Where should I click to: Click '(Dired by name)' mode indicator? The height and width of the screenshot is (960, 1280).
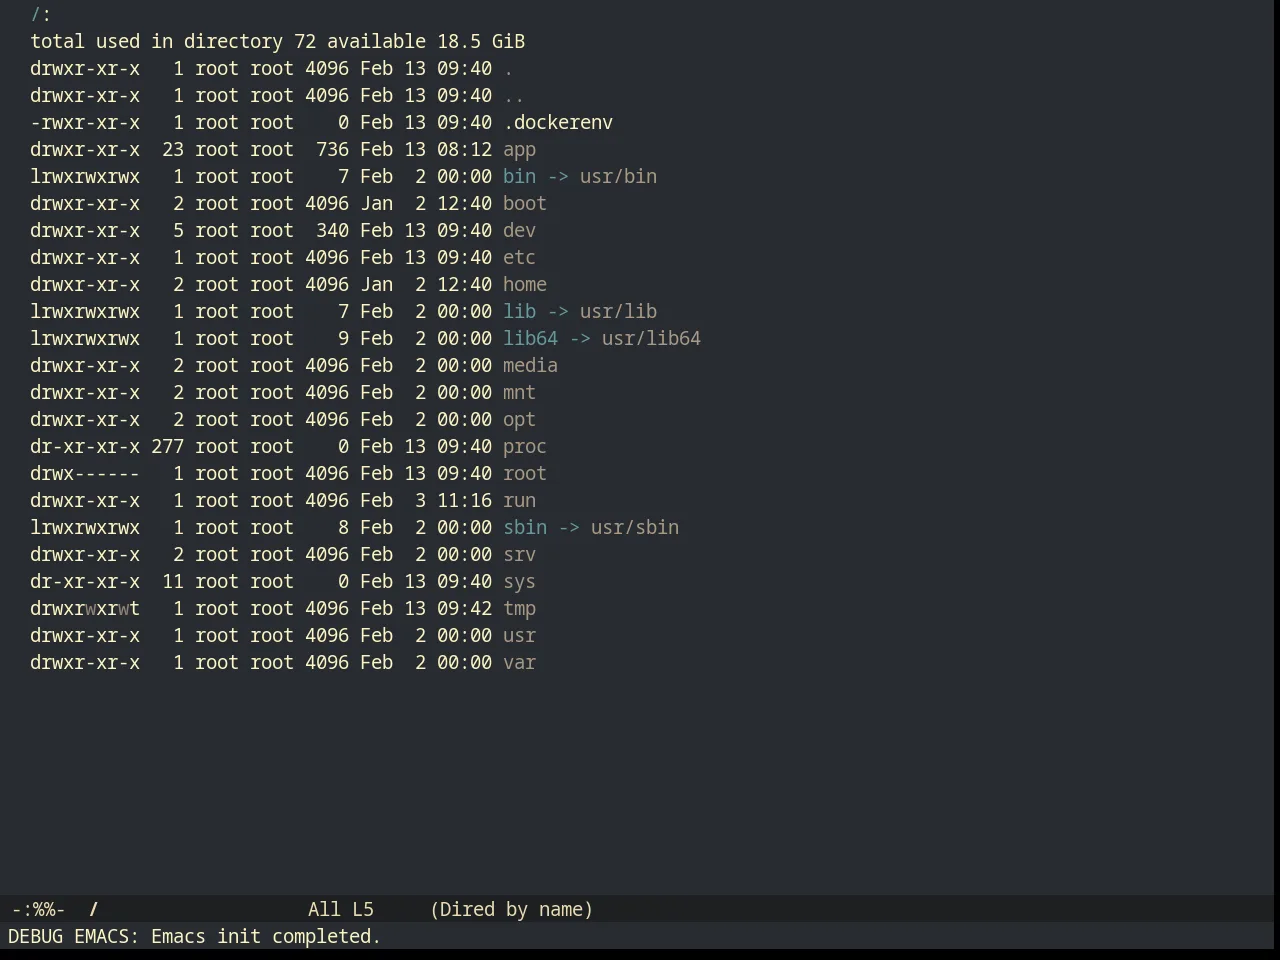[511, 910]
